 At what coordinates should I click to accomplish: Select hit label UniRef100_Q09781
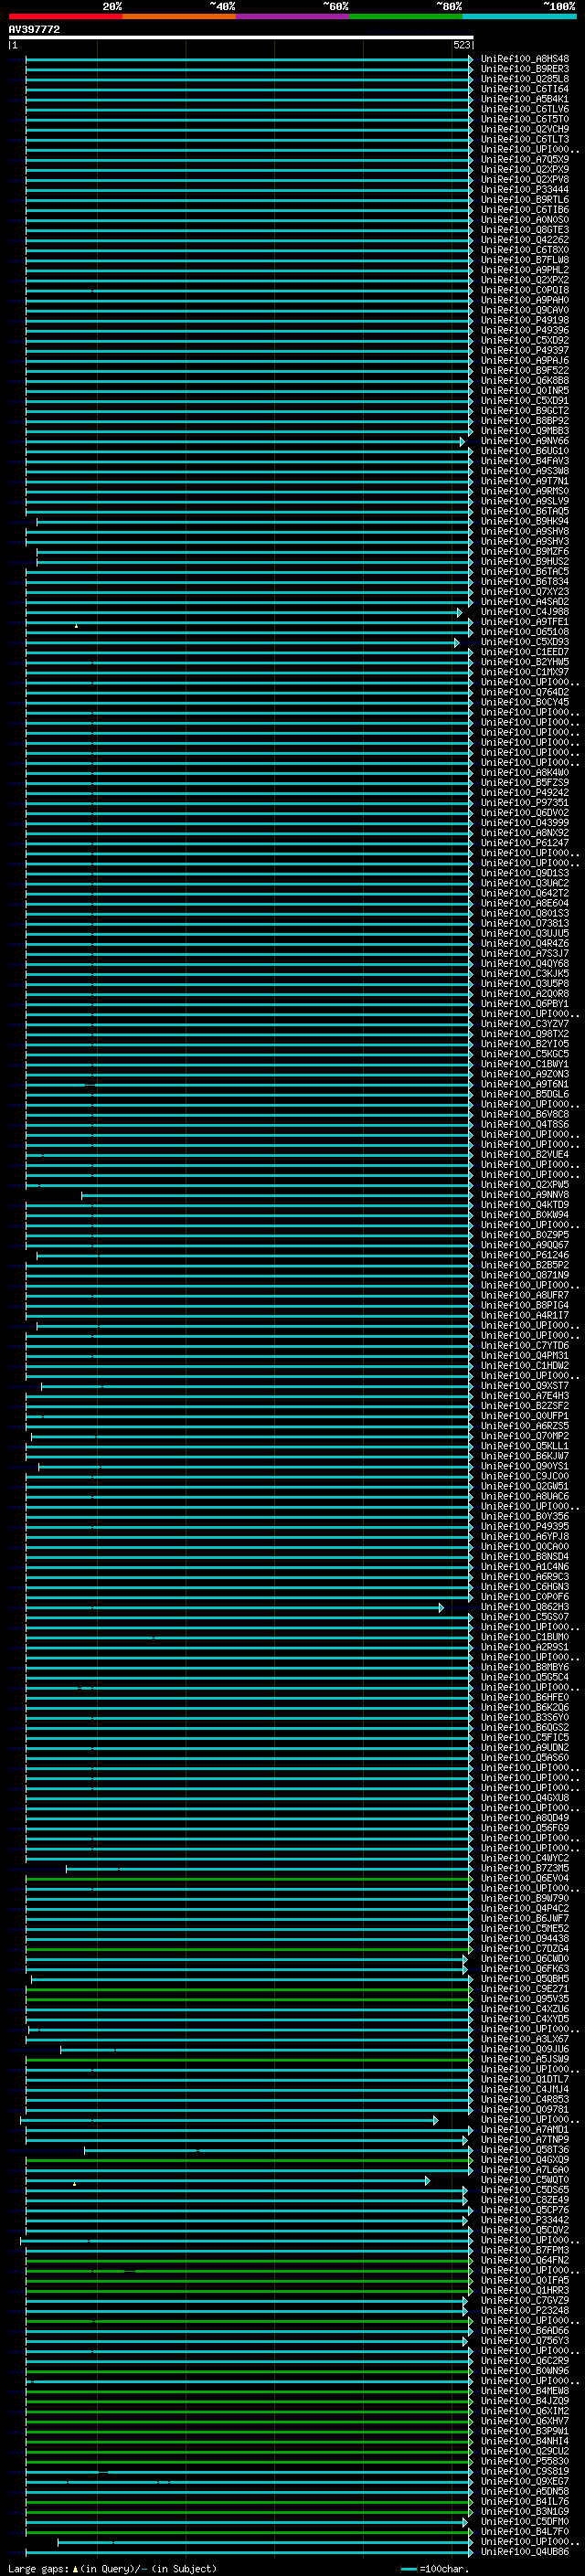tap(524, 2110)
